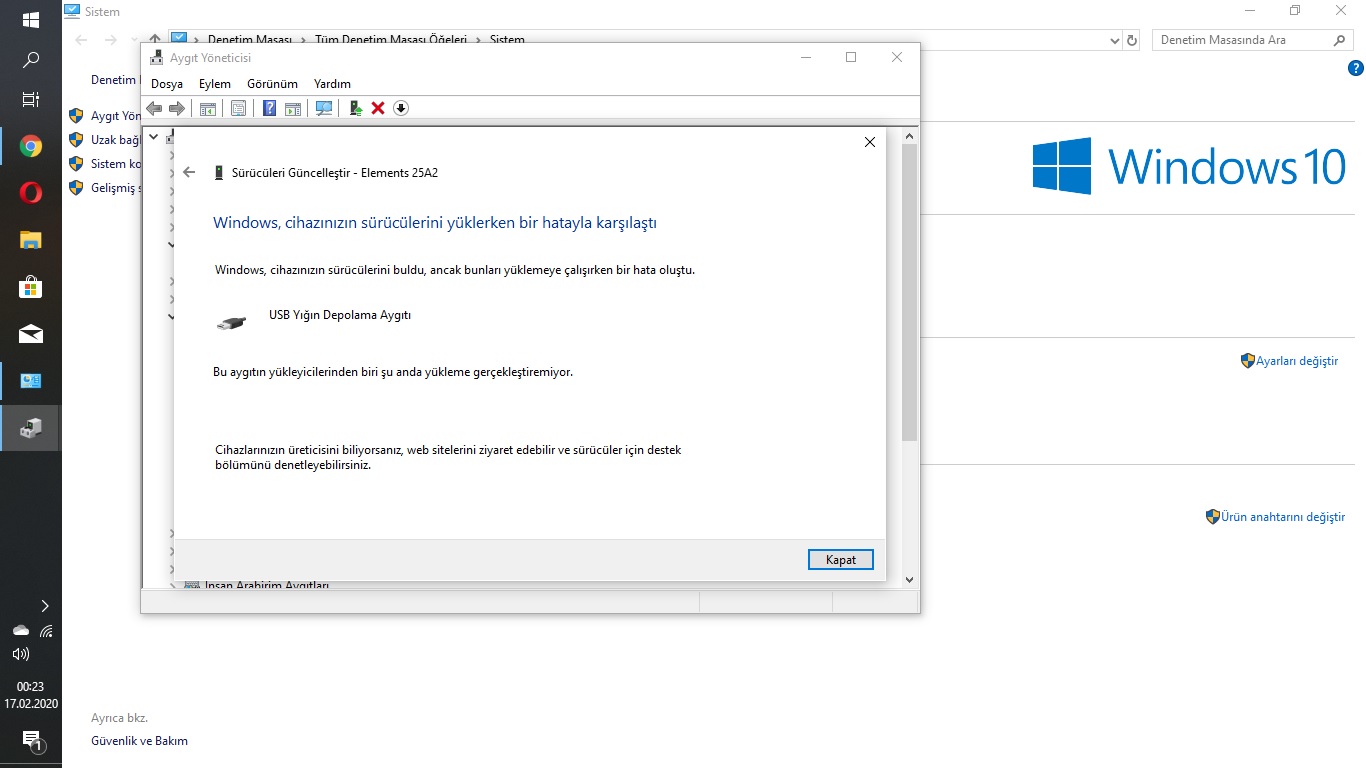The image size is (1366, 768).
Task: Refresh the Sistem window address bar
Action: [x=1132, y=40]
